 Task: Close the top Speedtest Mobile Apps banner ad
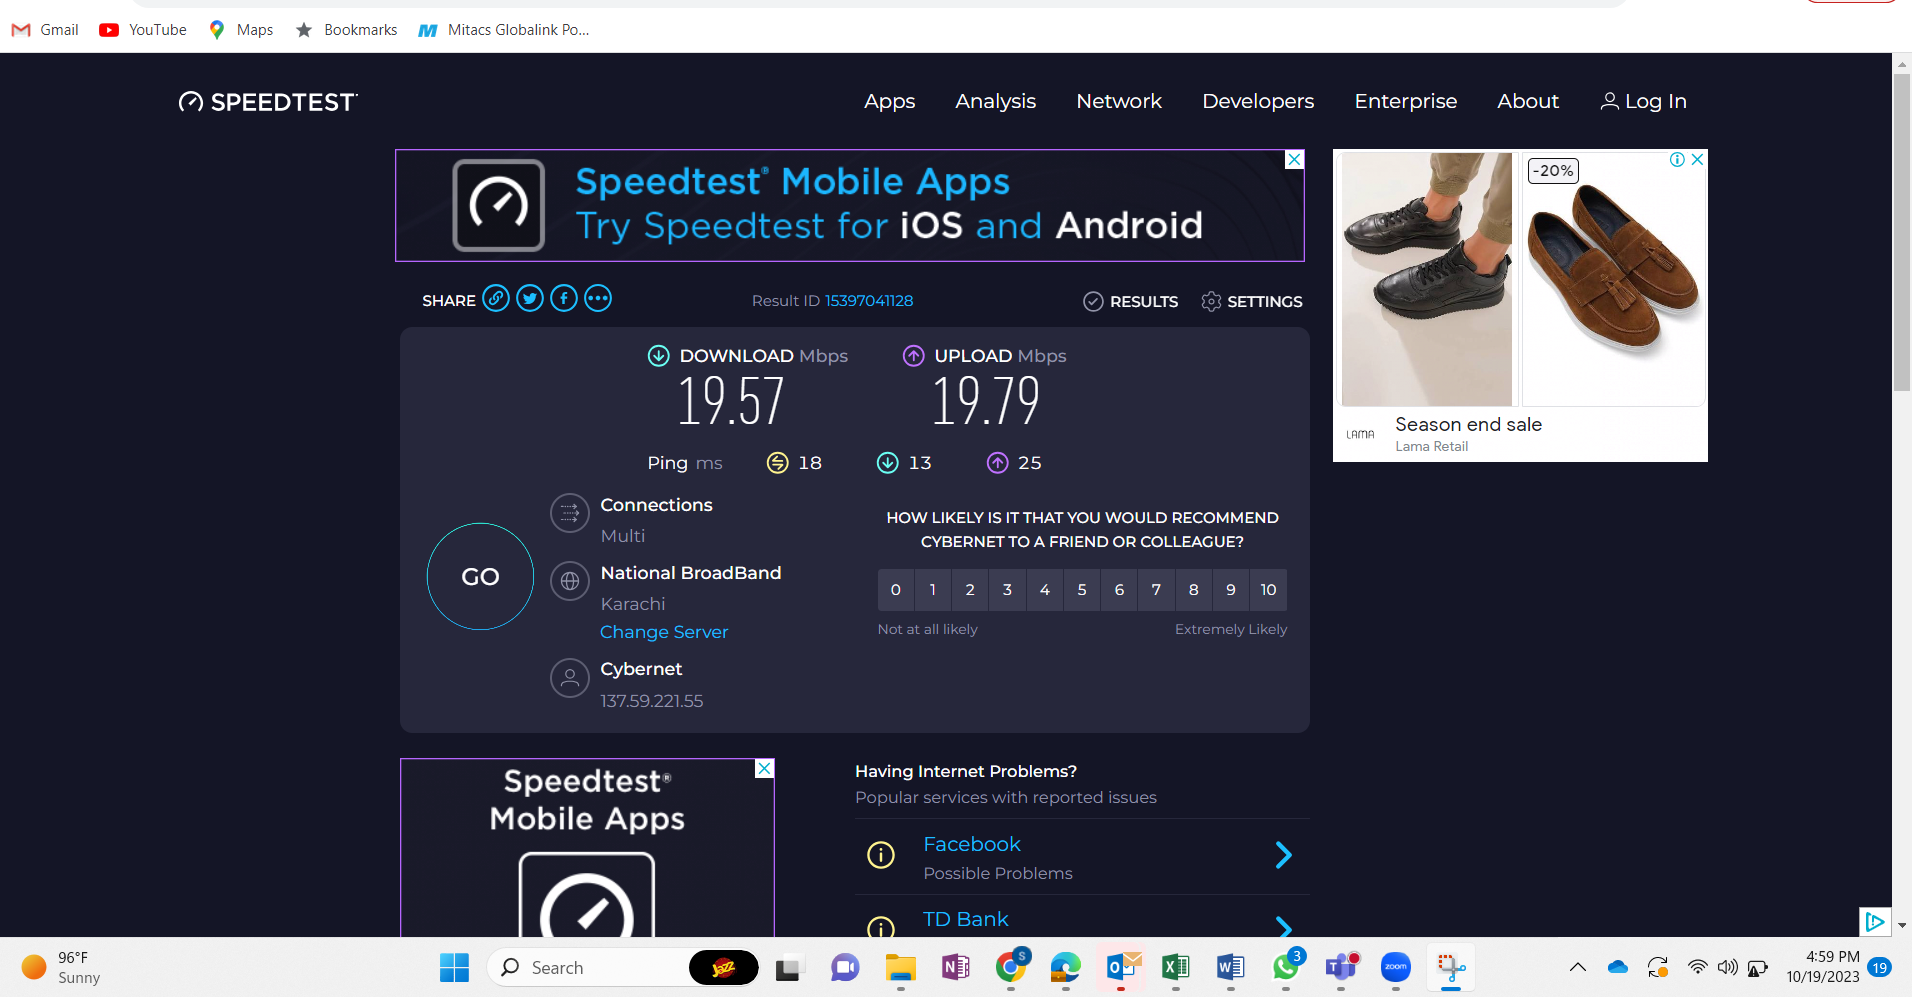pos(1294,160)
